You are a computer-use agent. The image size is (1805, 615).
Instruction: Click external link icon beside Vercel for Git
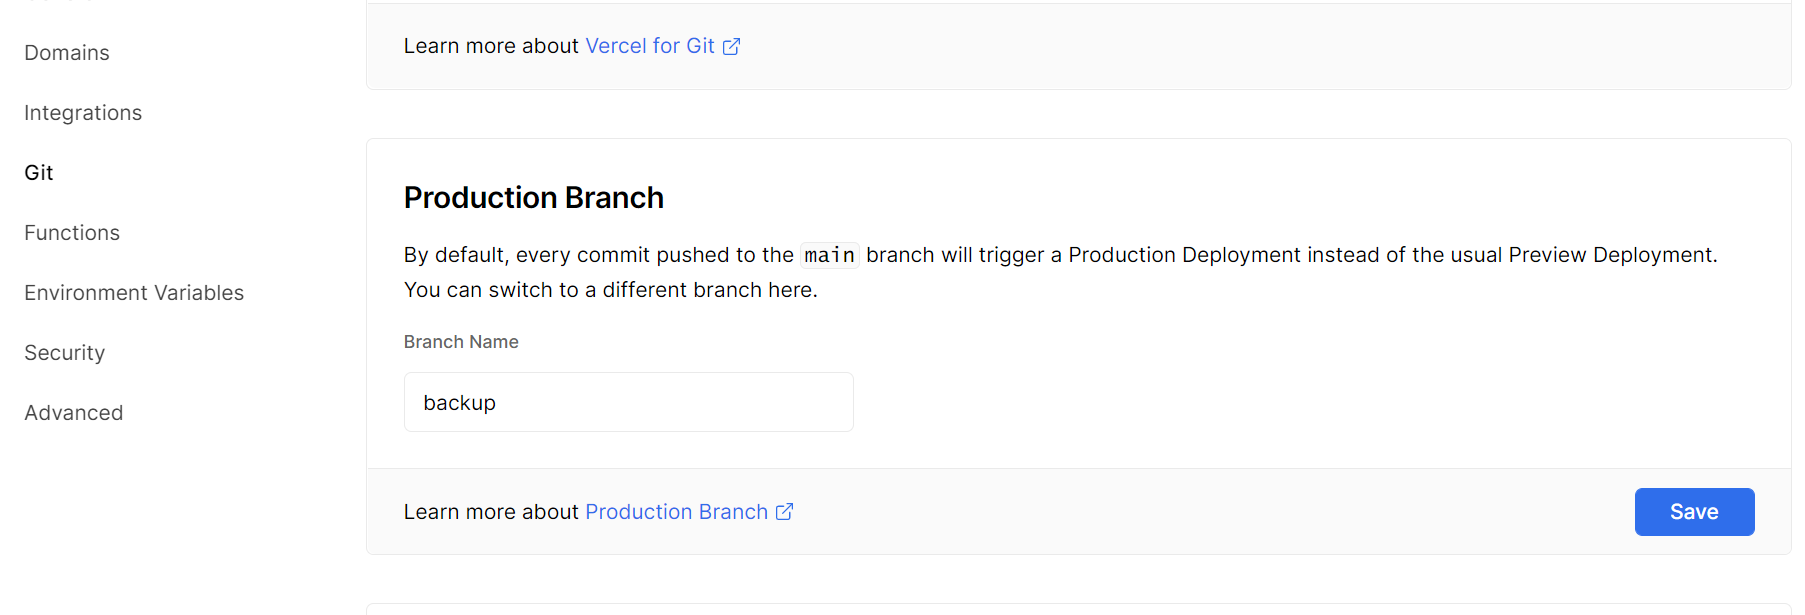click(731, 47)
